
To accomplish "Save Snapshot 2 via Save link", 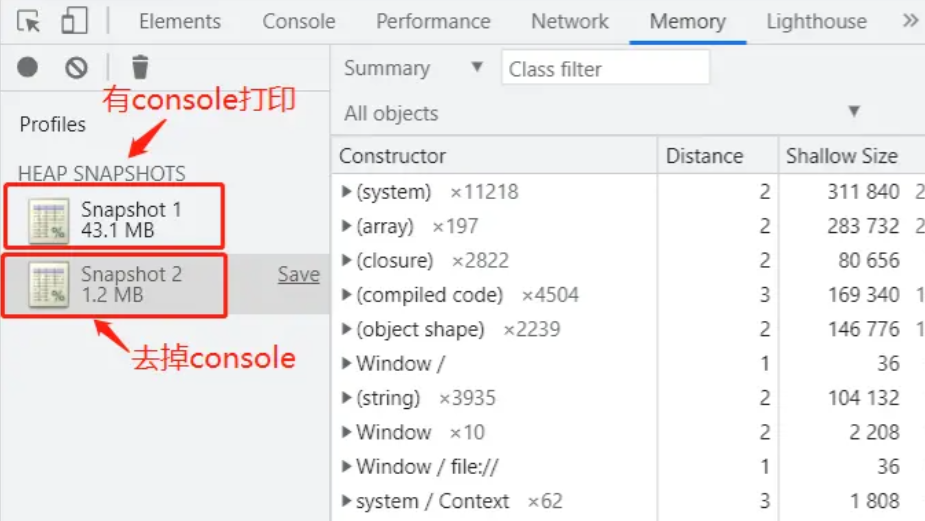I will [x=299, y=274].
